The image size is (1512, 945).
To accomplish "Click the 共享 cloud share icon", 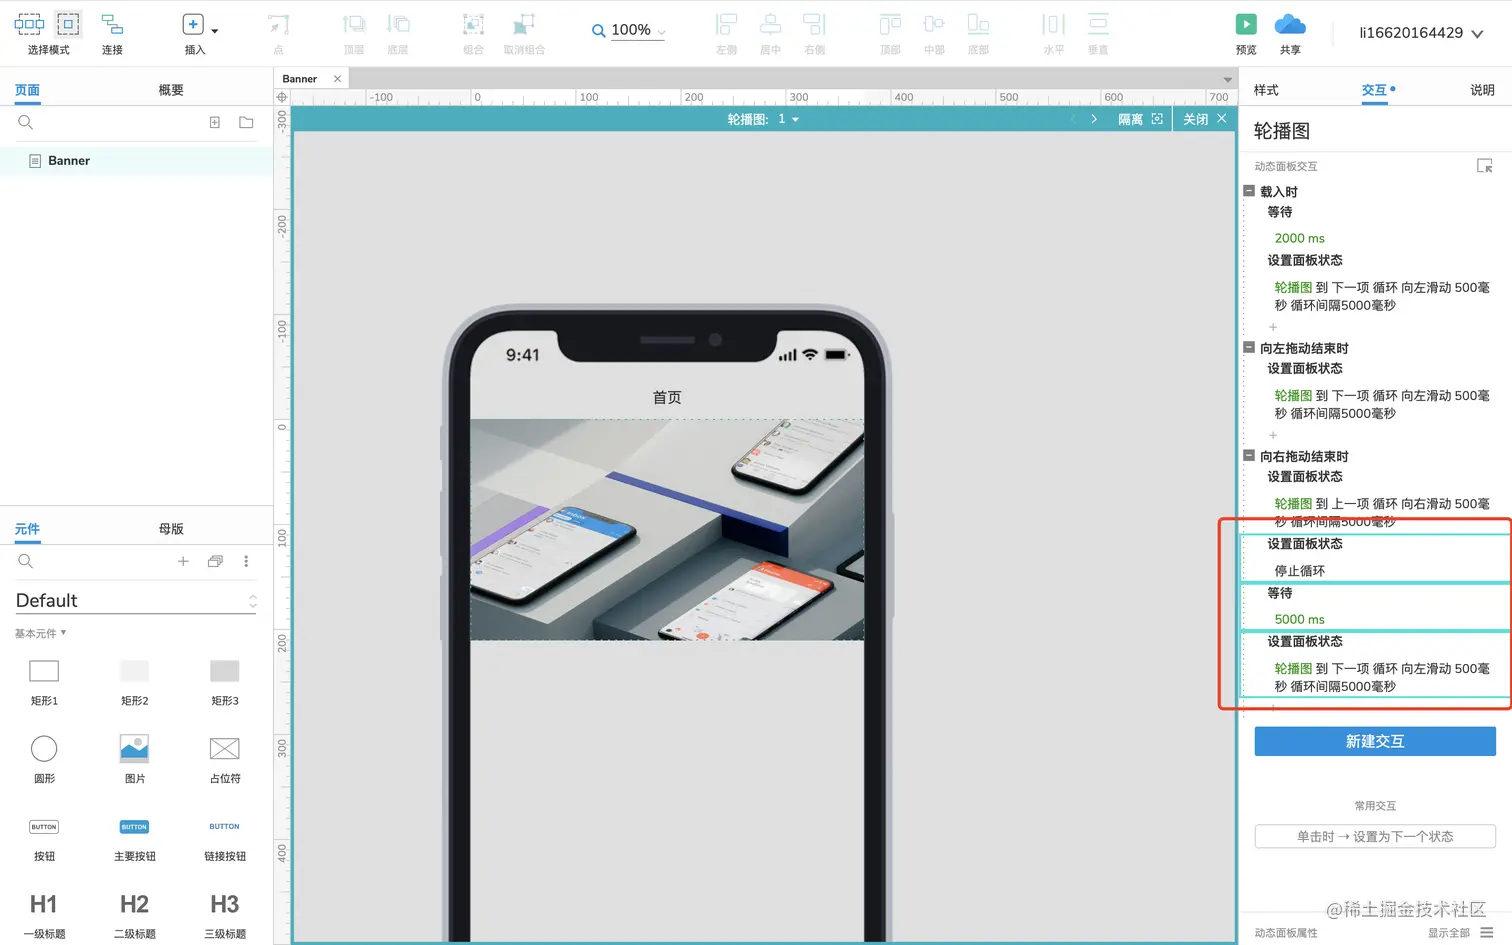I will click(x=1290, y=24).
